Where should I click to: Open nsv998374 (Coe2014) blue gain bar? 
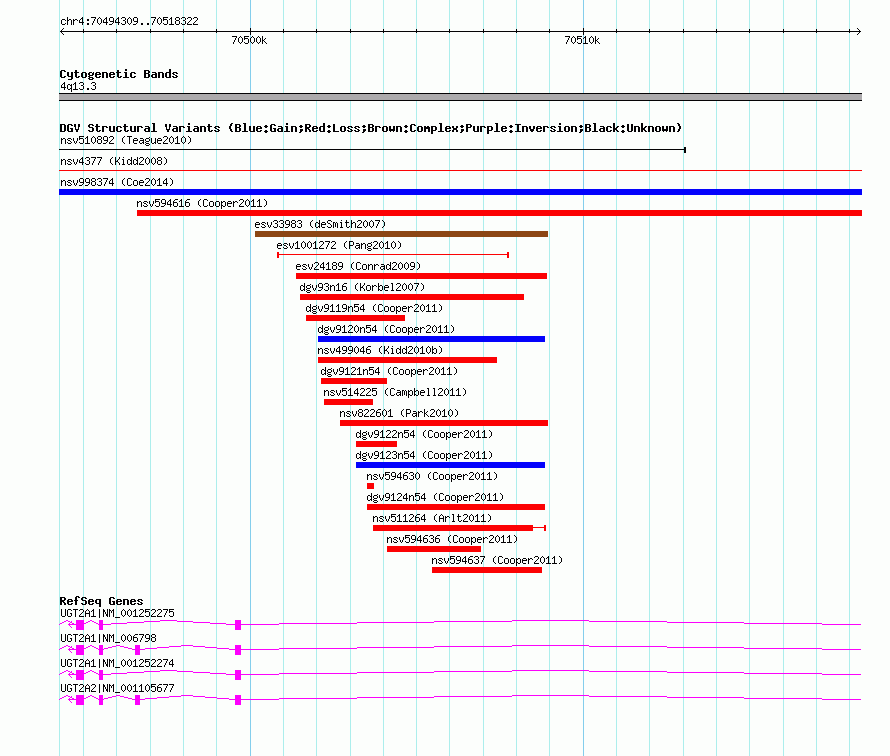(460, 192)
